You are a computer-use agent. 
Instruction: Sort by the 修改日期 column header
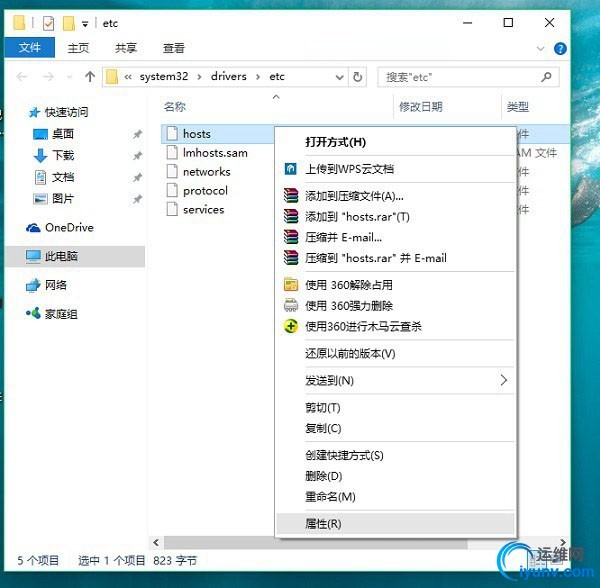tap(421, 107)
